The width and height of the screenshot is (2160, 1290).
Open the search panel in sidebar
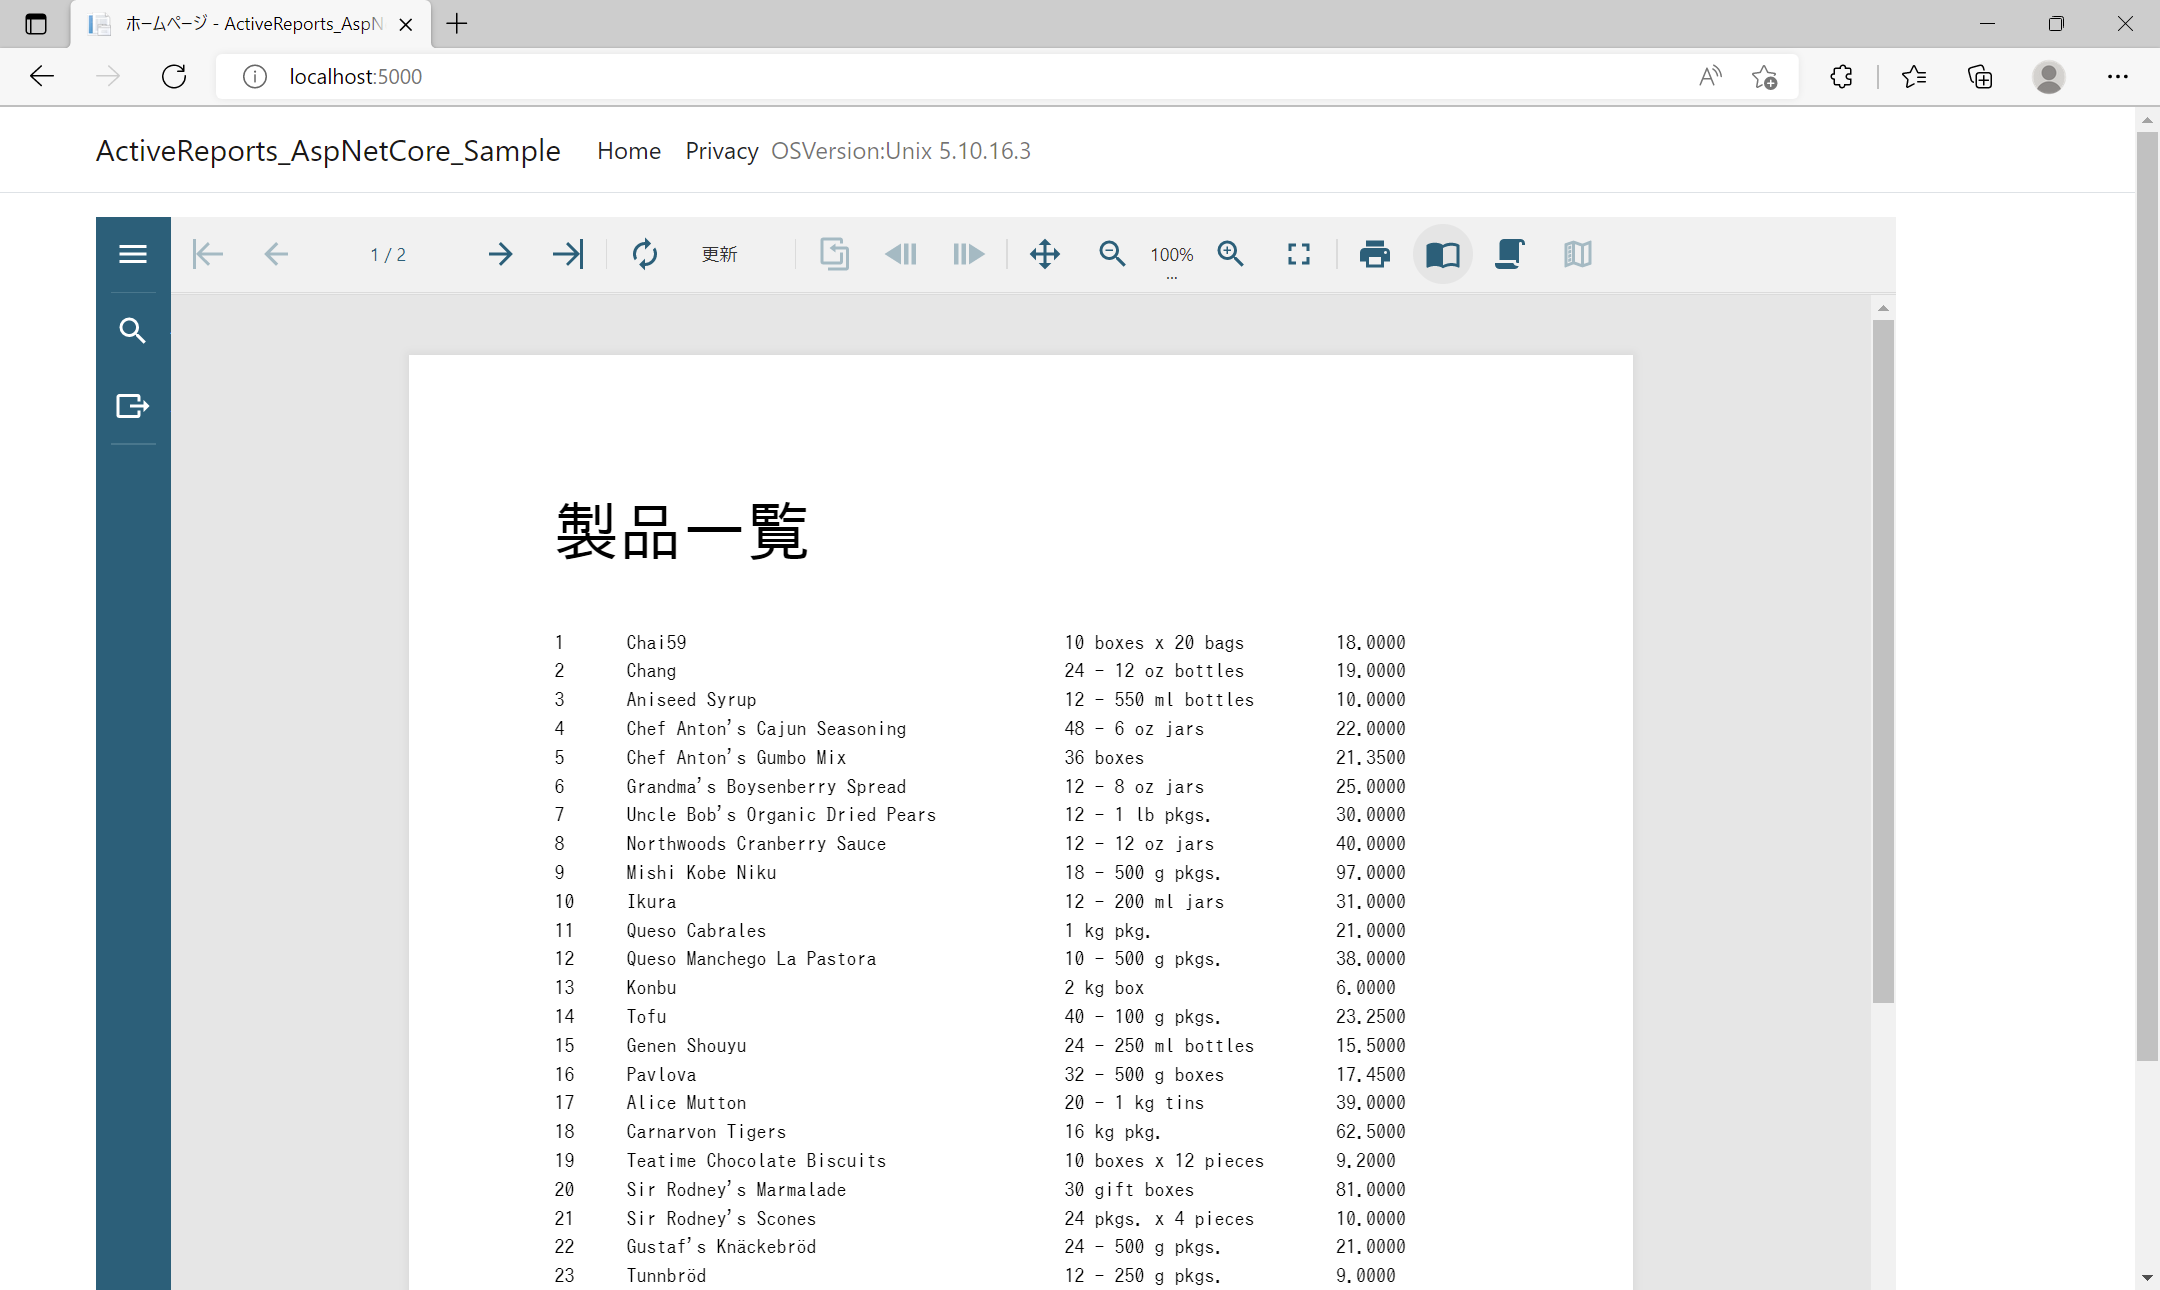pyautogui.click(x=133, y=330)
